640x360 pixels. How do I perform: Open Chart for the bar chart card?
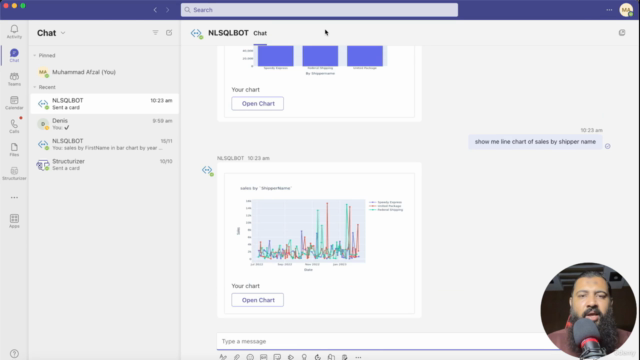click(x=258, y=104)
